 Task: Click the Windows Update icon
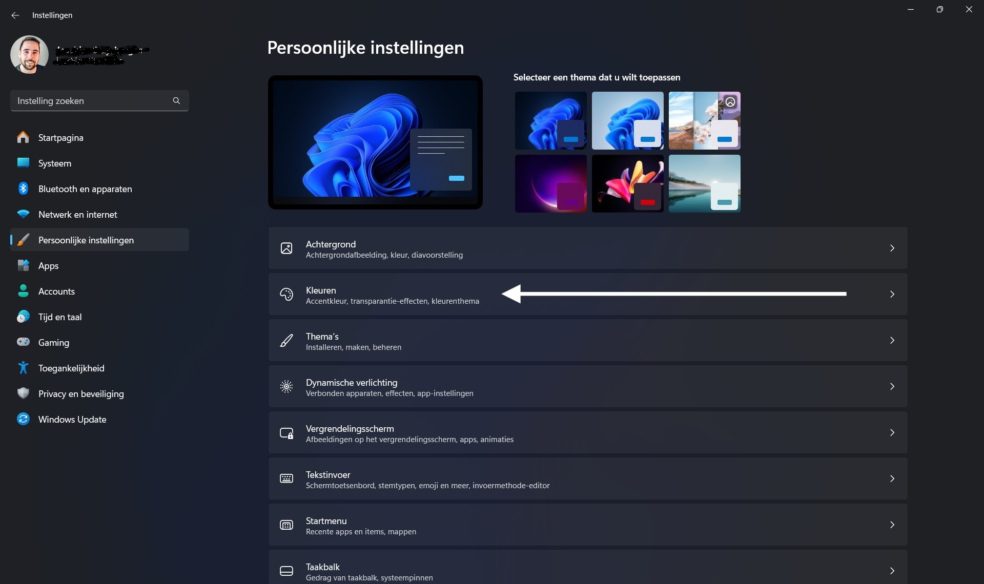23,419
